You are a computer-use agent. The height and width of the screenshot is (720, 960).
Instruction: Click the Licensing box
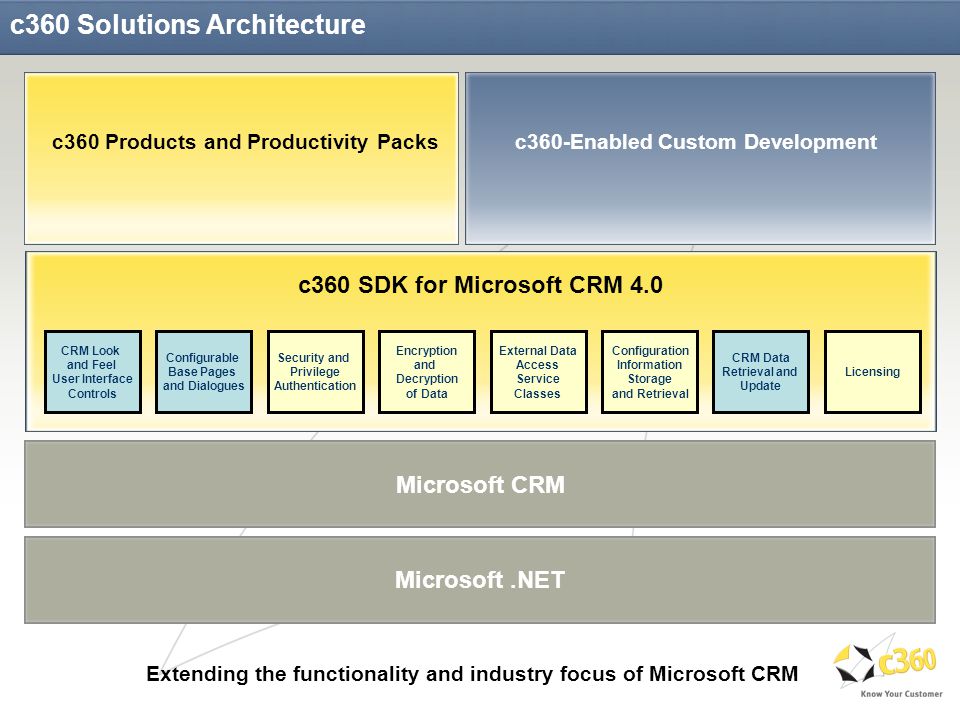tap(872, 372)
